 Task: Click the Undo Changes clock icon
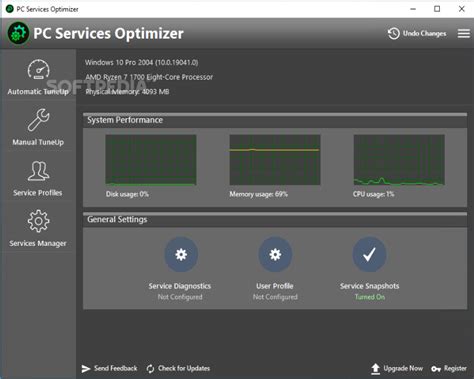click(394, 33)
